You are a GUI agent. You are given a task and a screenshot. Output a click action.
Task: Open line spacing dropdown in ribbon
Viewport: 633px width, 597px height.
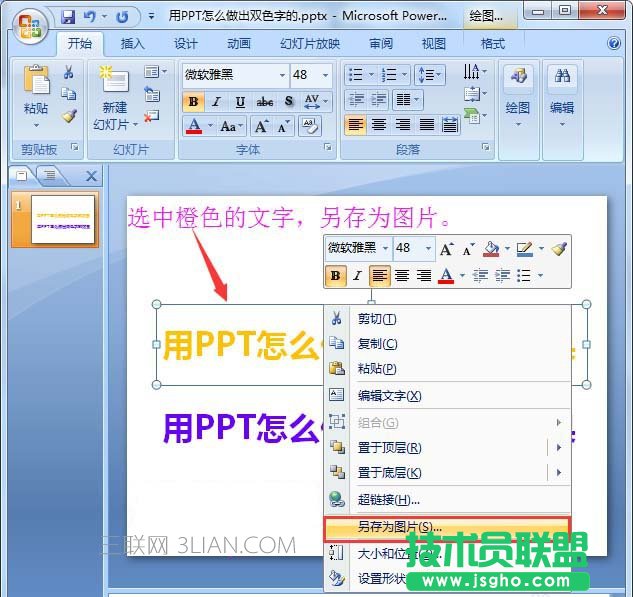pyautogui.click(x=430, y=75)
